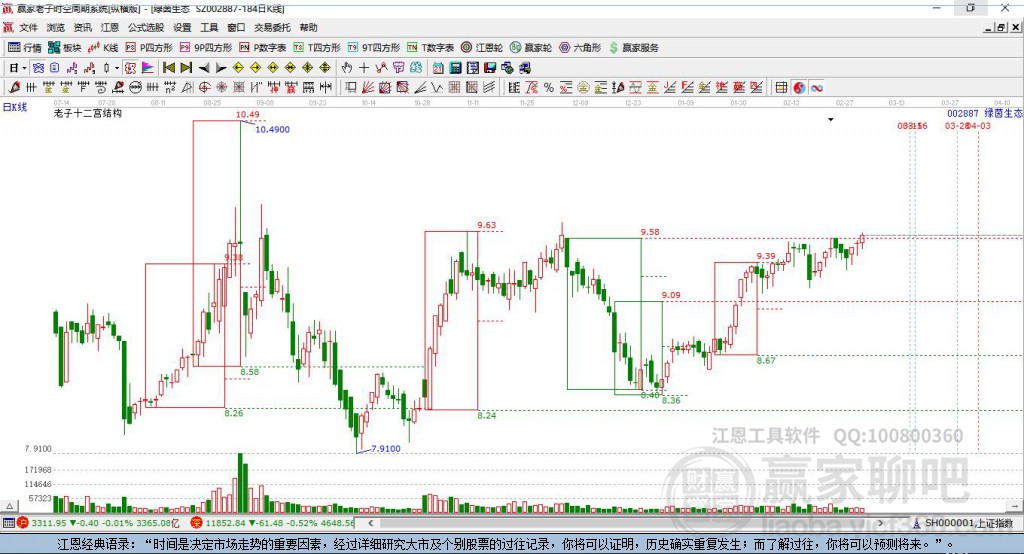
Task: Switch to the K线 candlestick chart
Action: [x=103, y=48]
